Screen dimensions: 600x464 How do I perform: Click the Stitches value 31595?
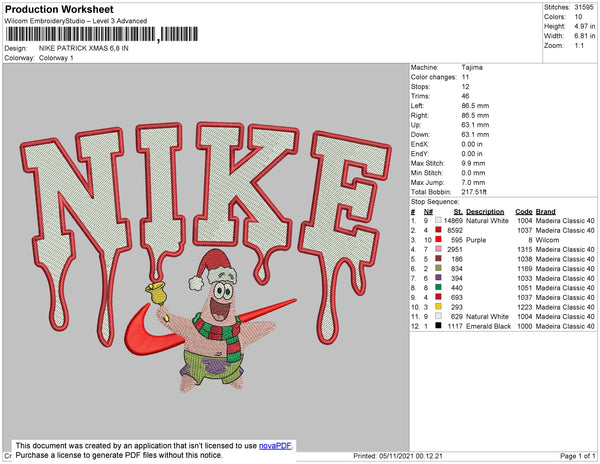(584, 7)
